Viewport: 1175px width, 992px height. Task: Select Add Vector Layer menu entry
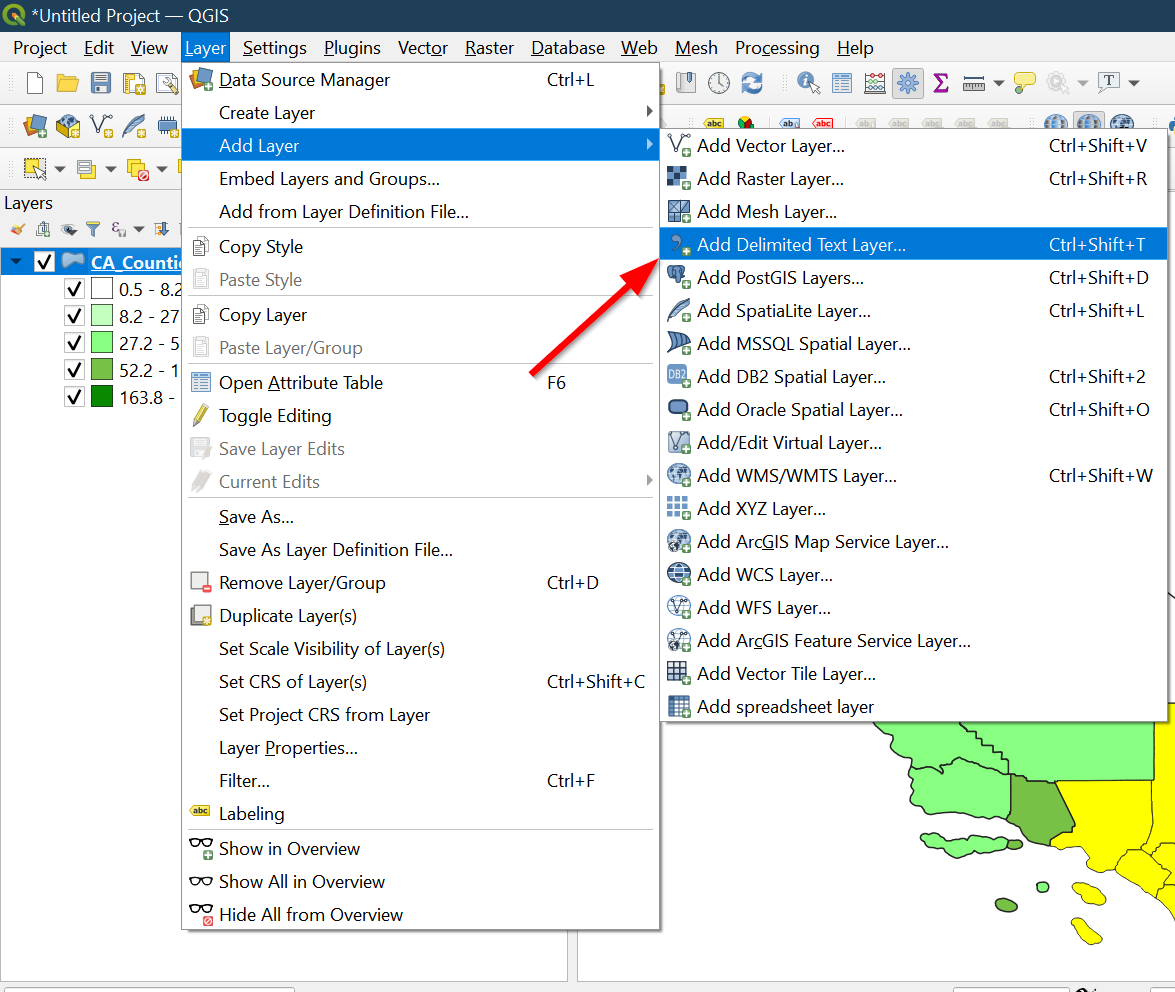pos(770,146)
